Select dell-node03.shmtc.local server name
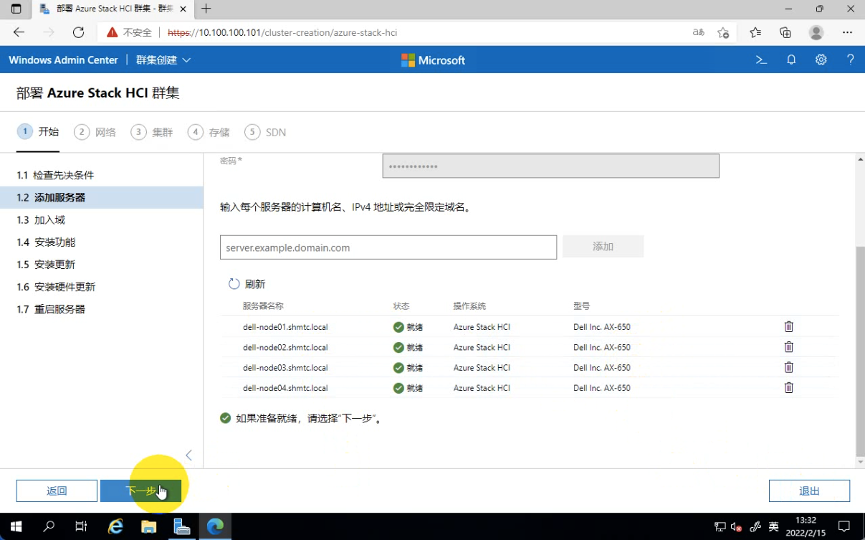 [x=285, y=368]
